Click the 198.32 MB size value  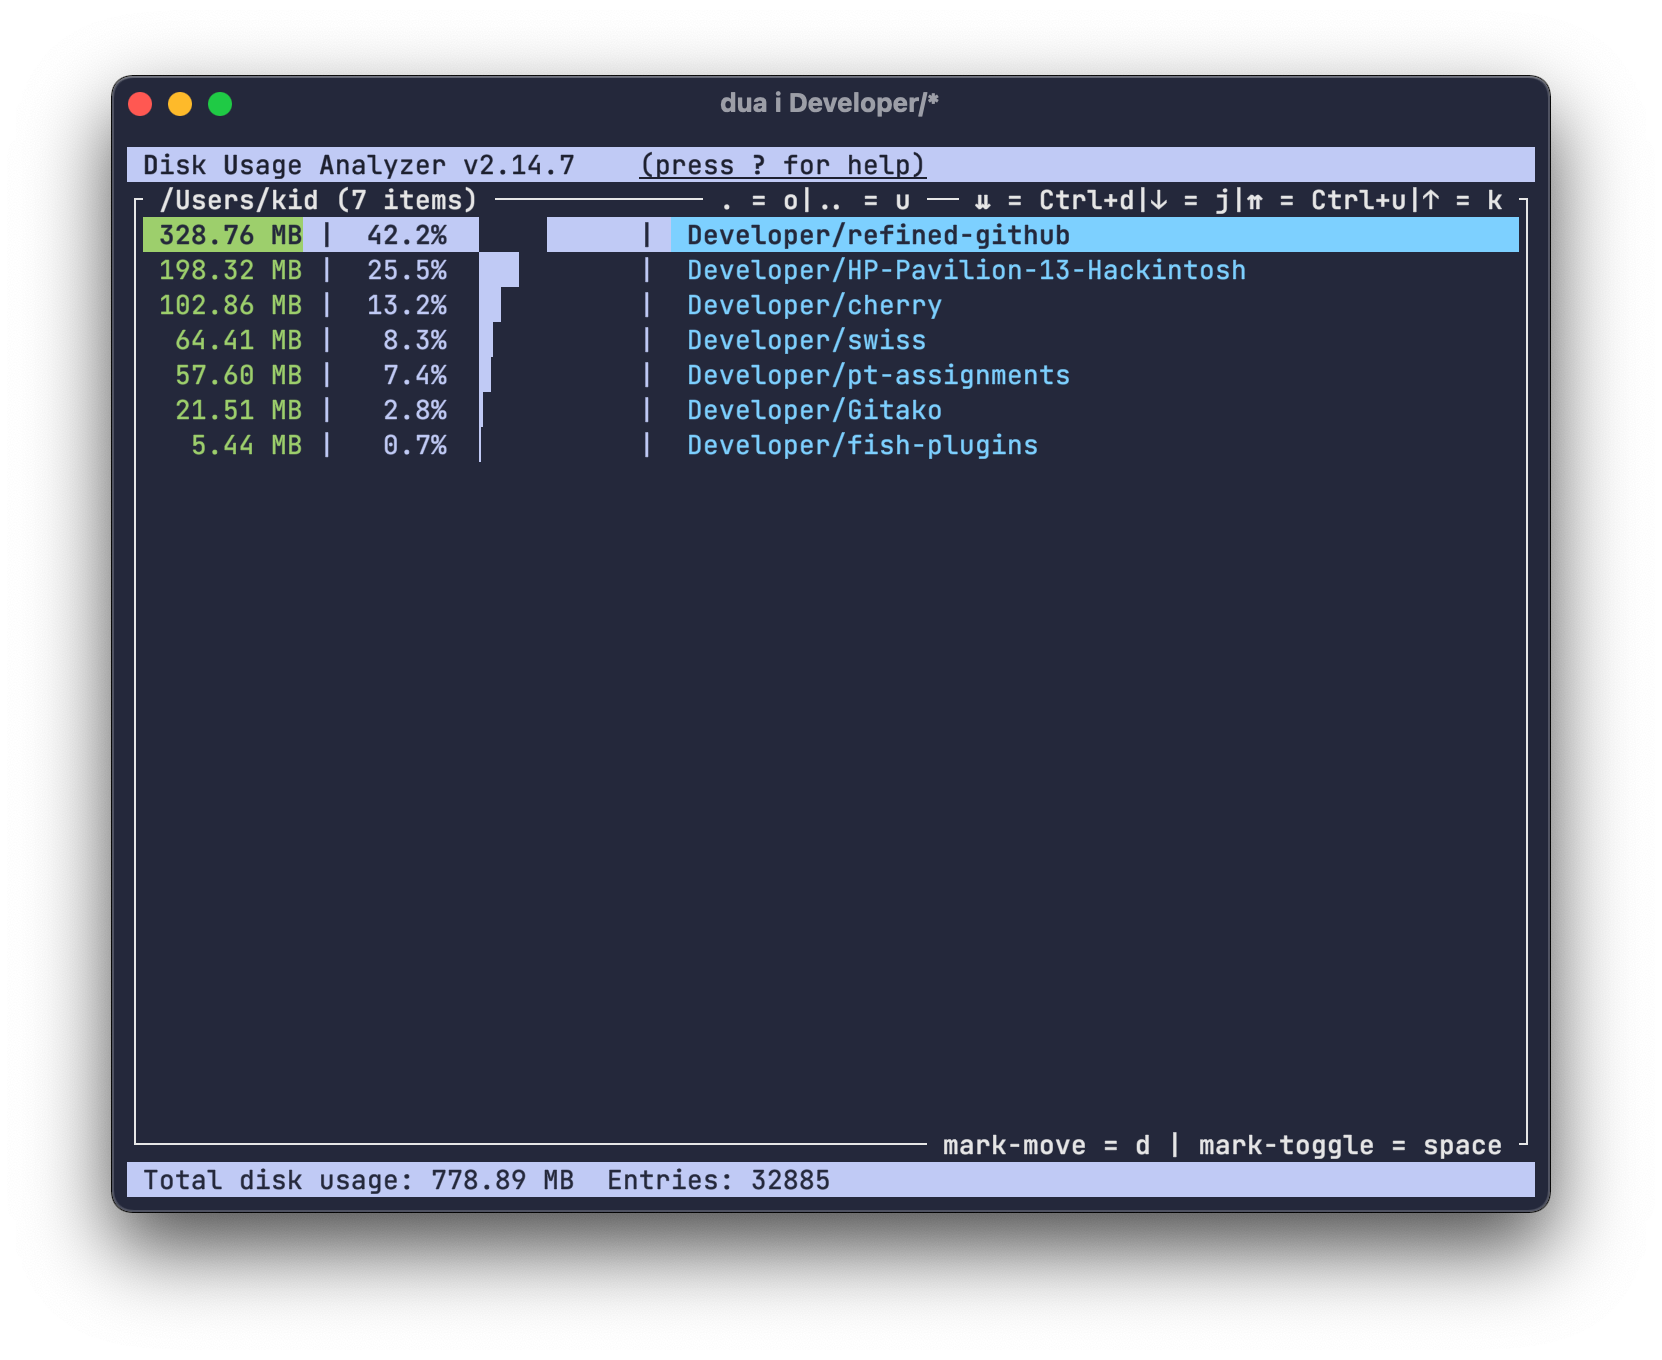click(x=230, y=270)
